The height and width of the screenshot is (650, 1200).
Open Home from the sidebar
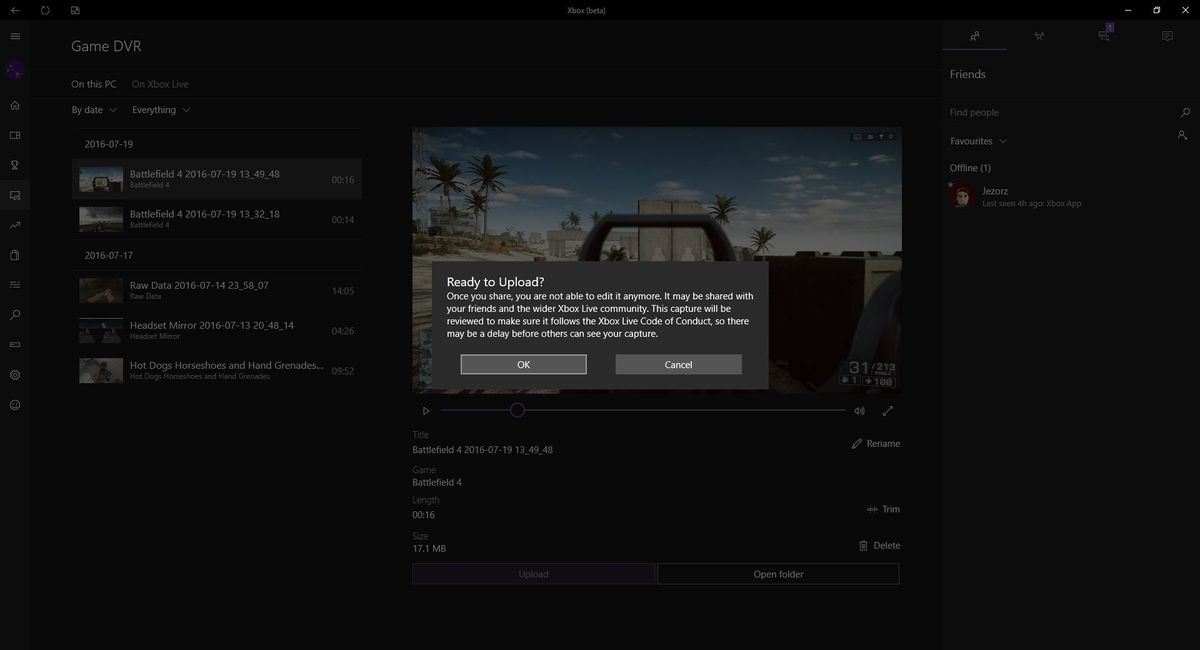coord(14,104)
